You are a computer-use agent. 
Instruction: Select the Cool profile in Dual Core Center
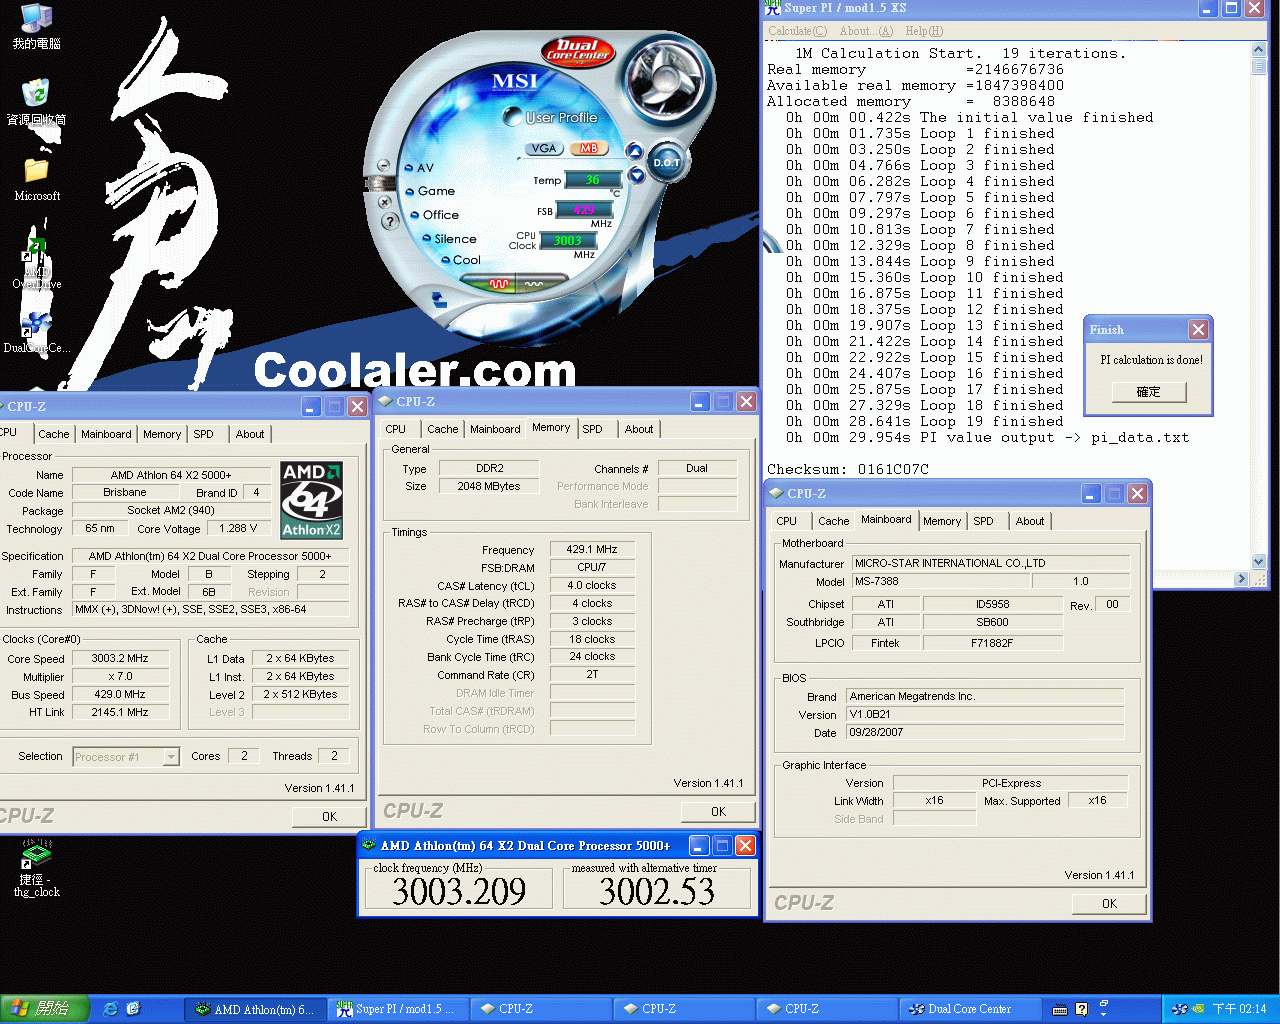coord(461,260)
